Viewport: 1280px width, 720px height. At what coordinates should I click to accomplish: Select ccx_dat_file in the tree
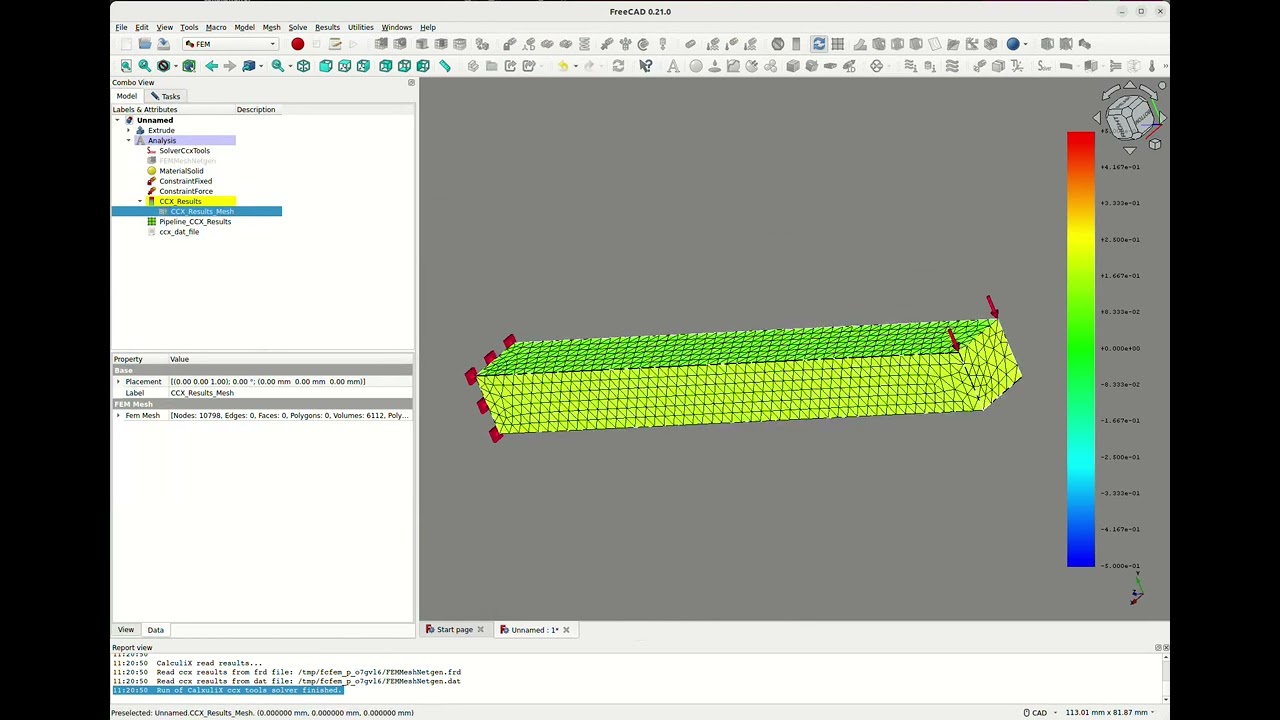click(179, 232)
